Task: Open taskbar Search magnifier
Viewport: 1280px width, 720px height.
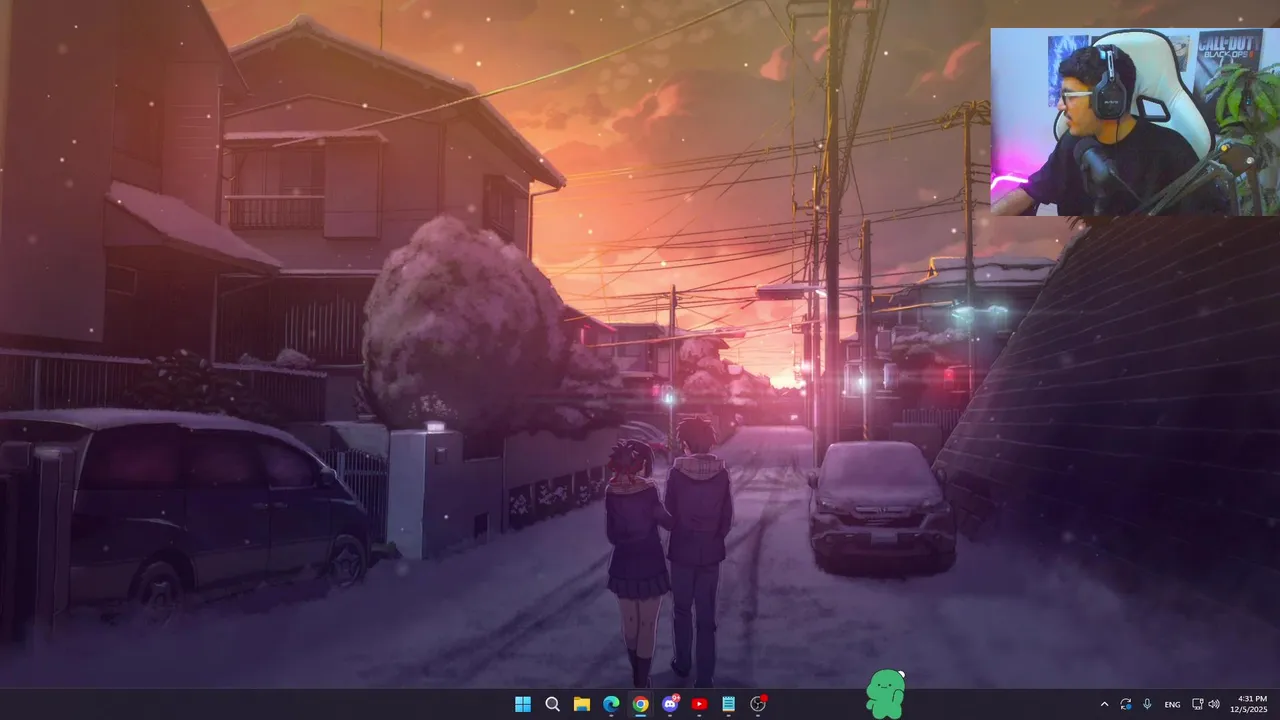Action: [x=552, y=704]
